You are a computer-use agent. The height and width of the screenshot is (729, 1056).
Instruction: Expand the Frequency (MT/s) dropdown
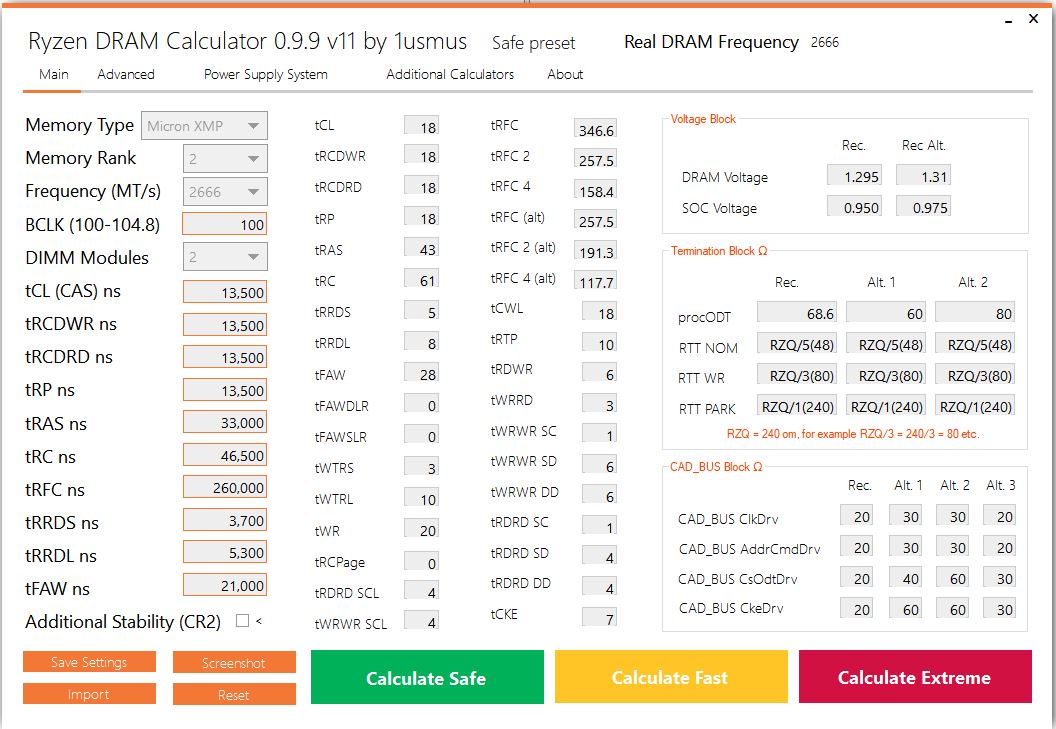tap(225, 192)
